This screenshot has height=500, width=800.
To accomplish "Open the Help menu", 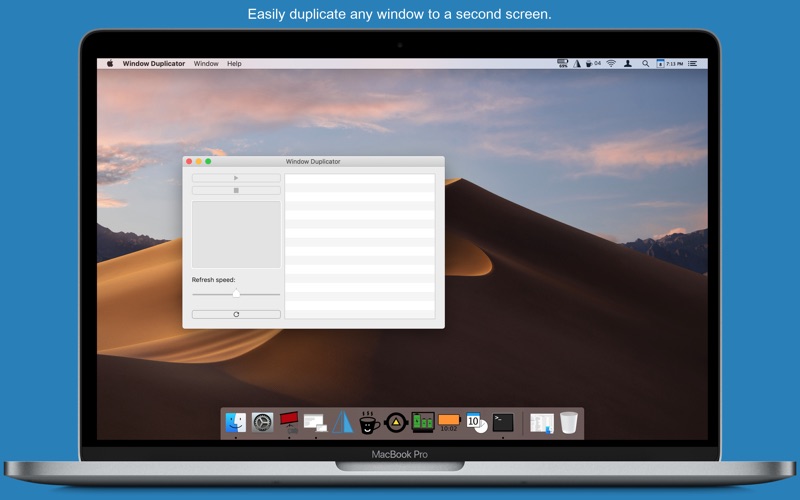I will (234, 64).
